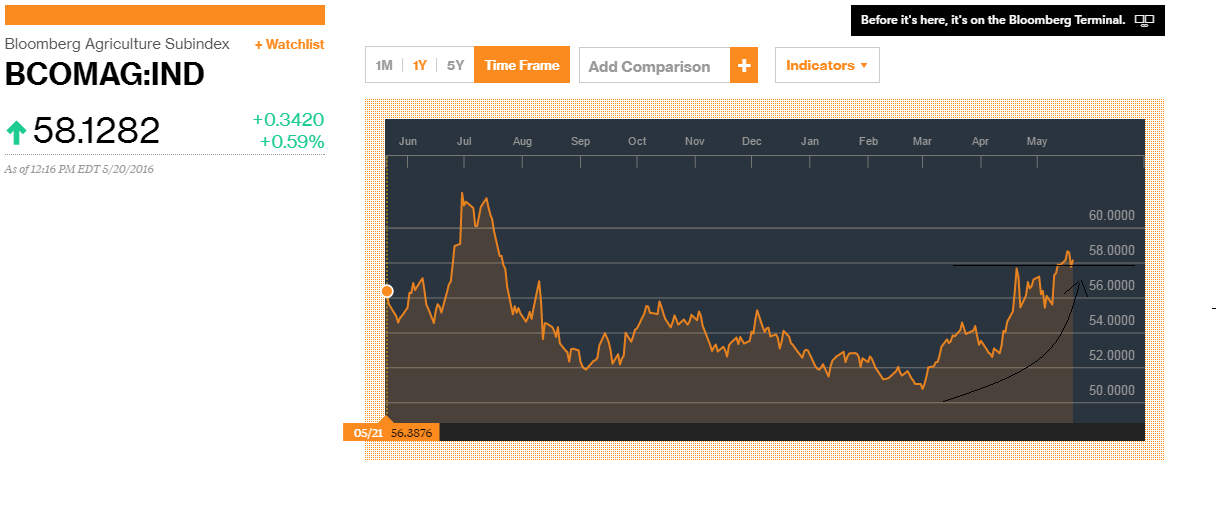Click the Feb label on chart axis

(868, 141)
